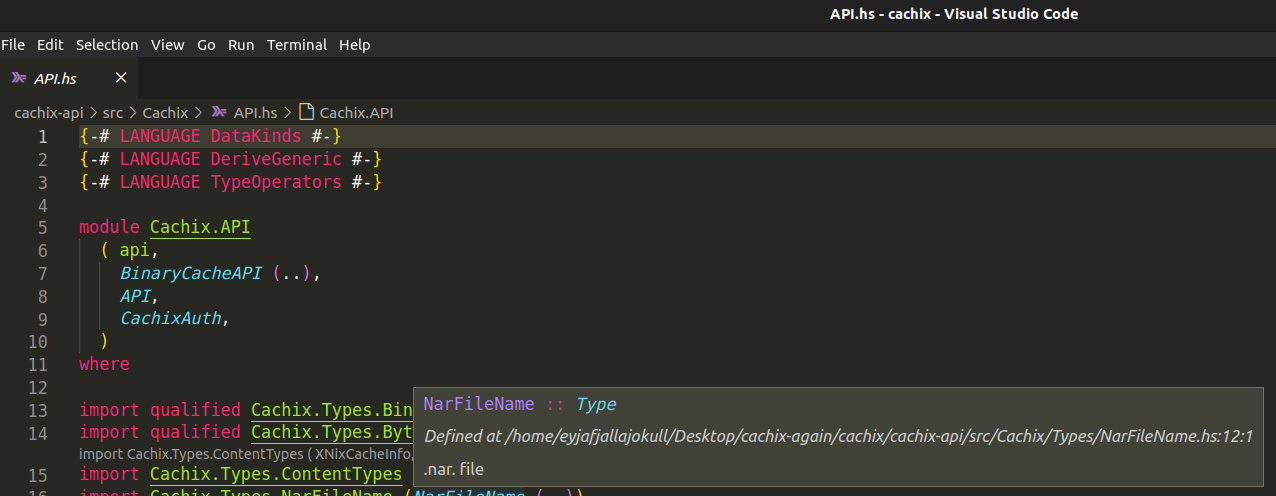Open the Help menu
The image size is (1276, 496).
(x=354, y=45)
